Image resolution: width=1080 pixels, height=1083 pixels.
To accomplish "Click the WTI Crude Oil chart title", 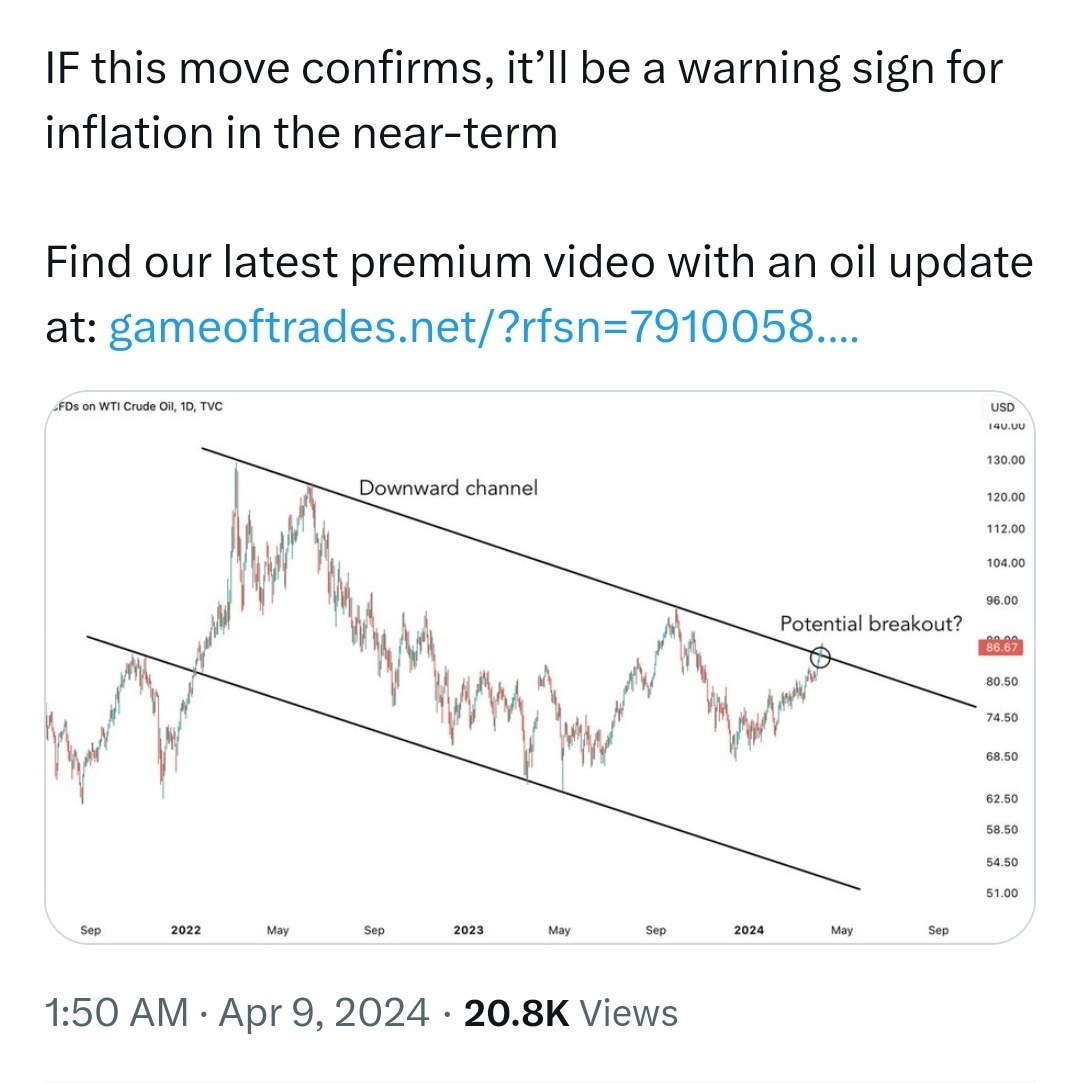I will (x=138, y=406).
